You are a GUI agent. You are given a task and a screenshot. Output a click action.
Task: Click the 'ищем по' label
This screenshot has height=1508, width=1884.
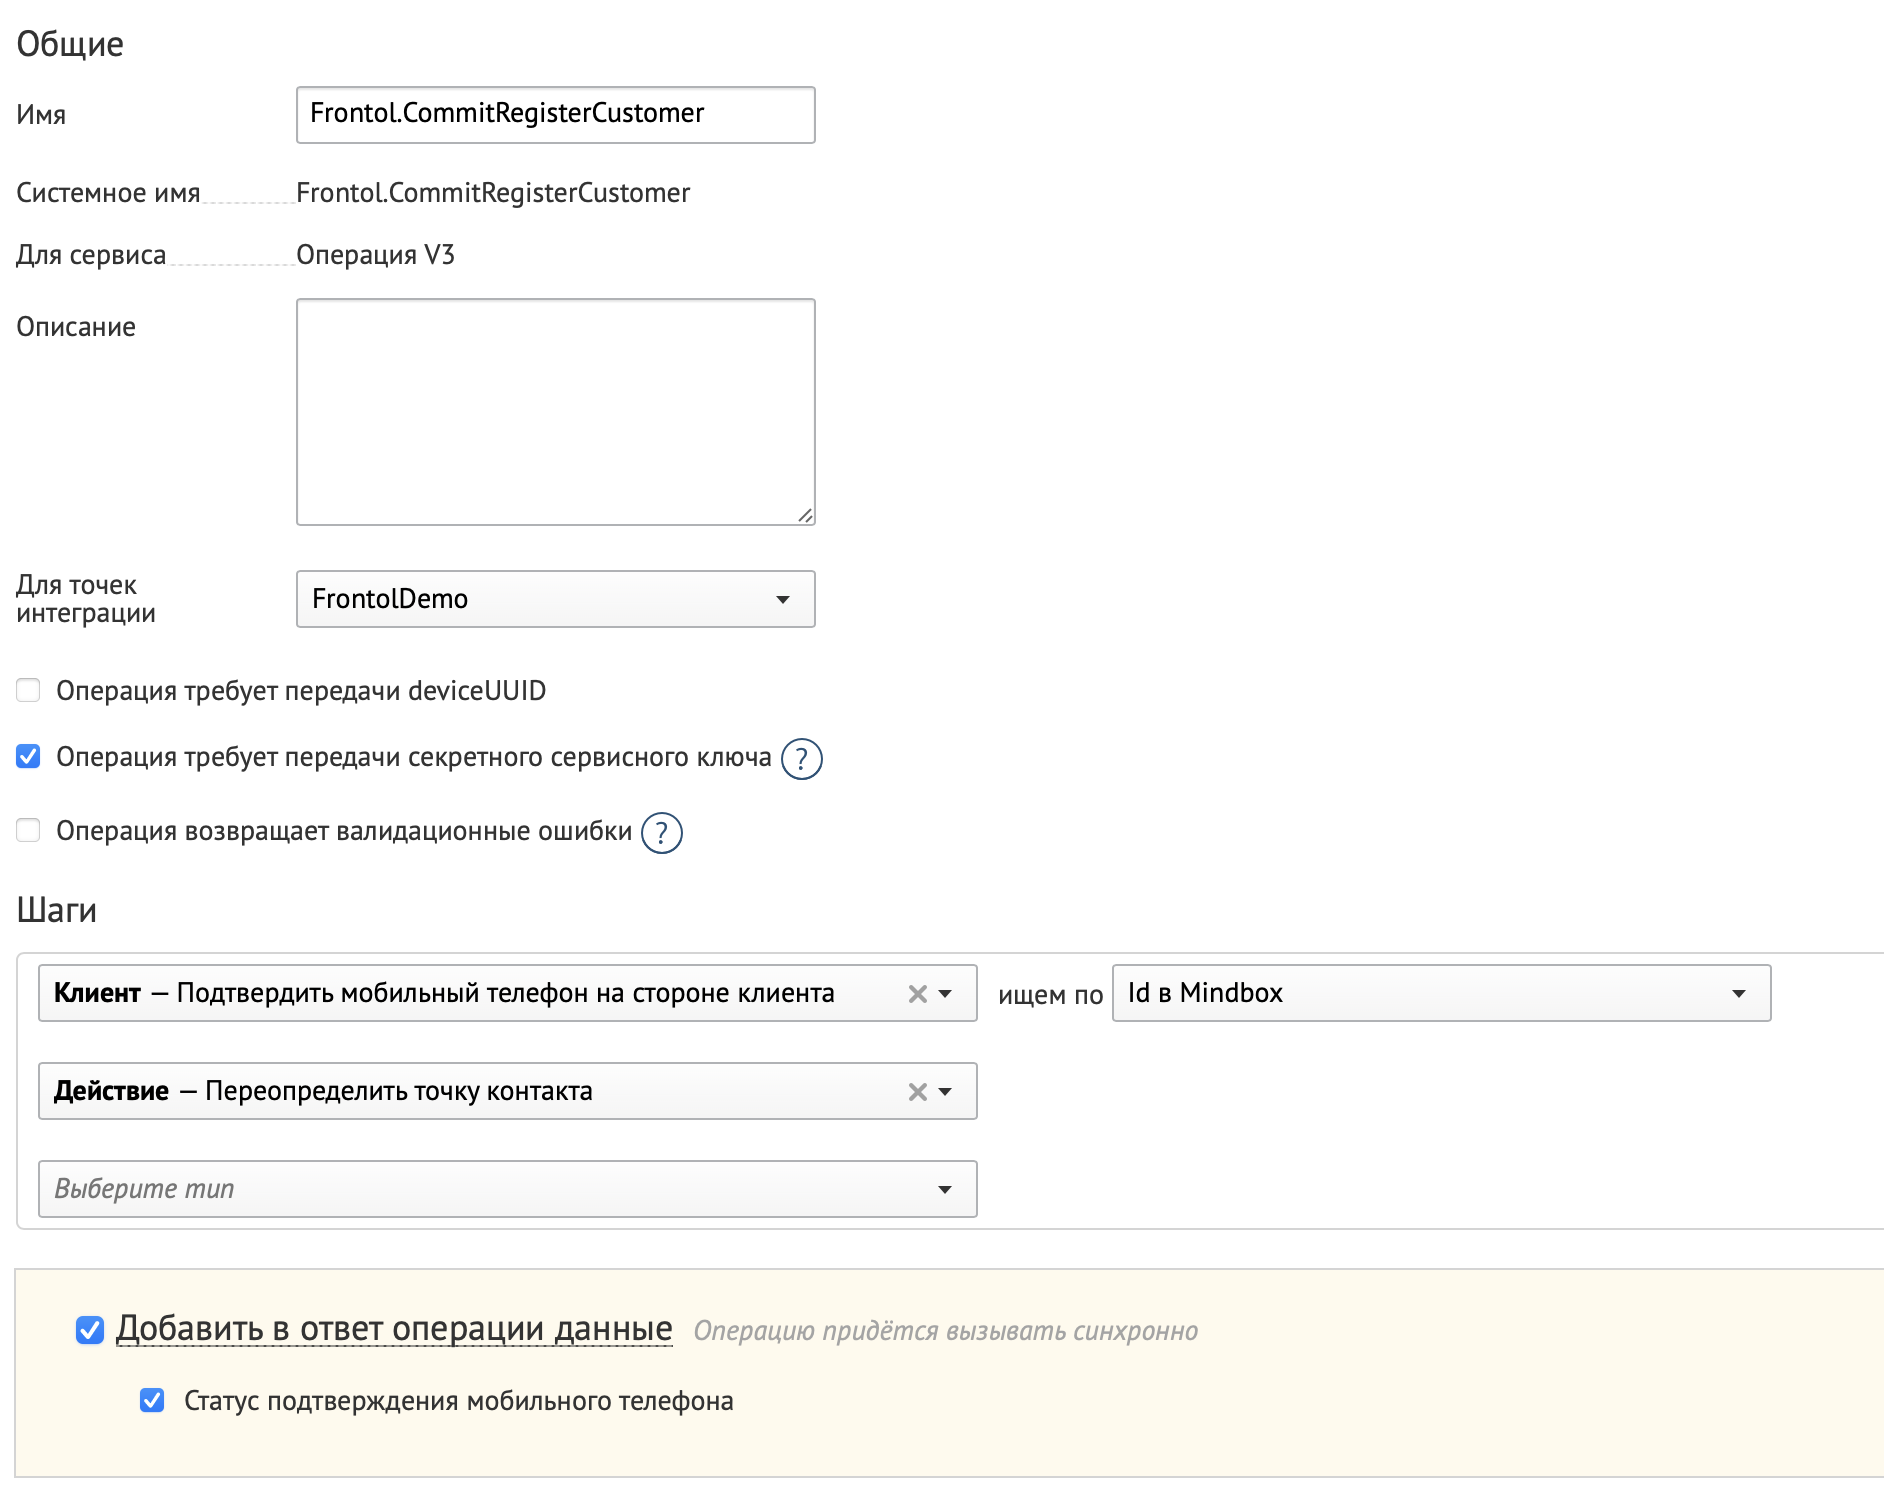(1050, 995)
